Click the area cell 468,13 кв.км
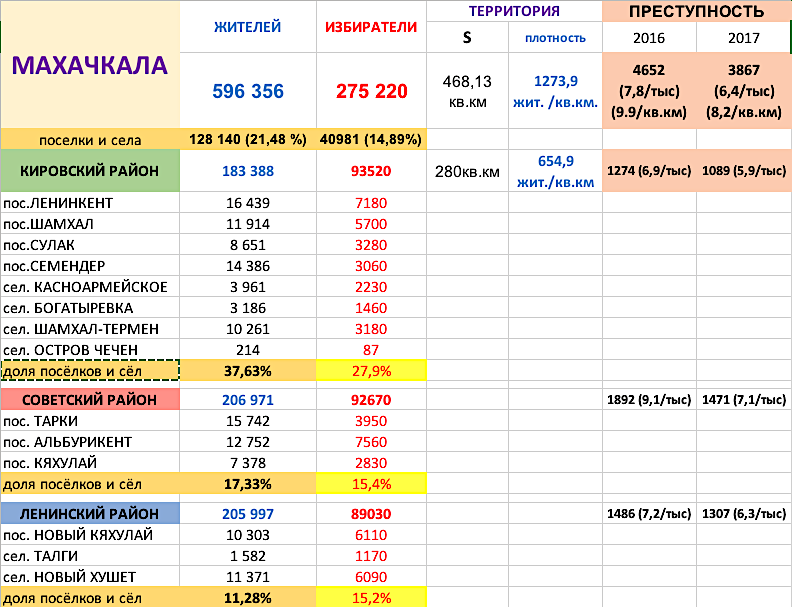792x607 pixels. 468,91
